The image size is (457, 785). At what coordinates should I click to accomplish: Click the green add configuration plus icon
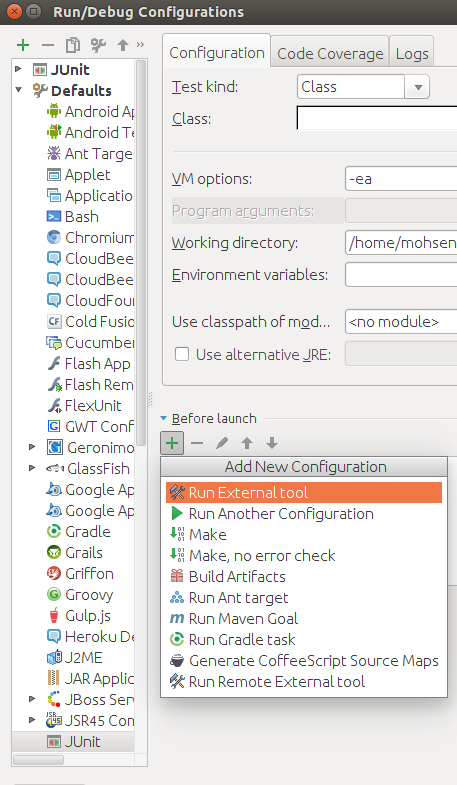pyautogui.click(x=23, y=45)
